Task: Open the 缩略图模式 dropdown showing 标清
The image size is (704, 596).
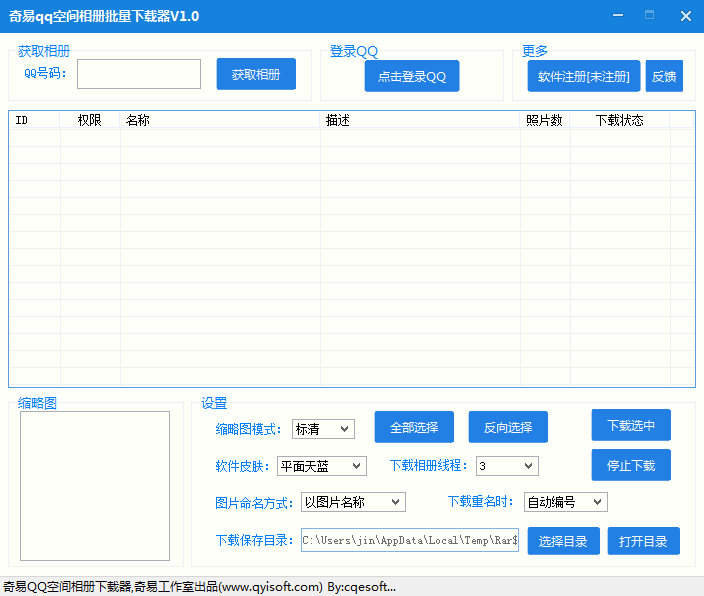Action: point(323,429)
